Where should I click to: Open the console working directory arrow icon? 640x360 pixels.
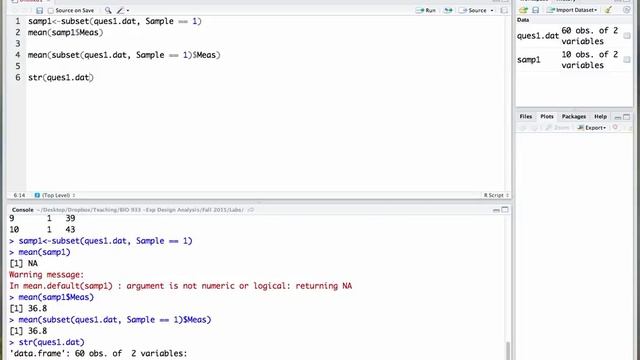coord(251,210)
